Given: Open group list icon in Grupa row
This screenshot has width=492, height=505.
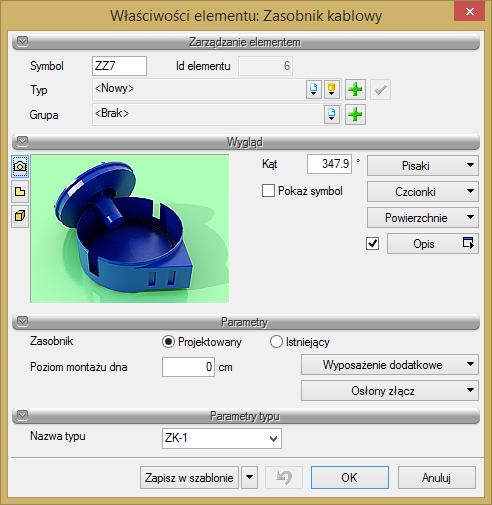Looking at the screenshot, I should point(332,114).
